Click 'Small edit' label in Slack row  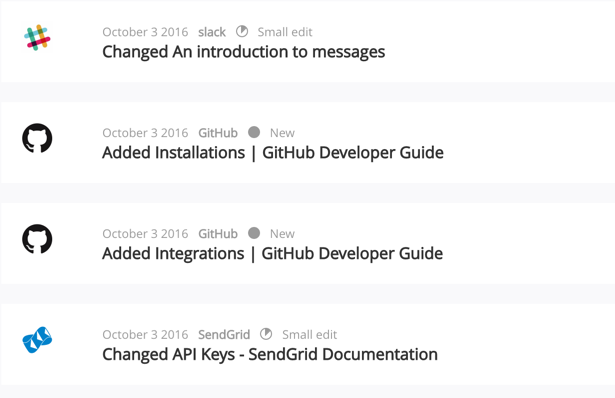pos(285,32)
